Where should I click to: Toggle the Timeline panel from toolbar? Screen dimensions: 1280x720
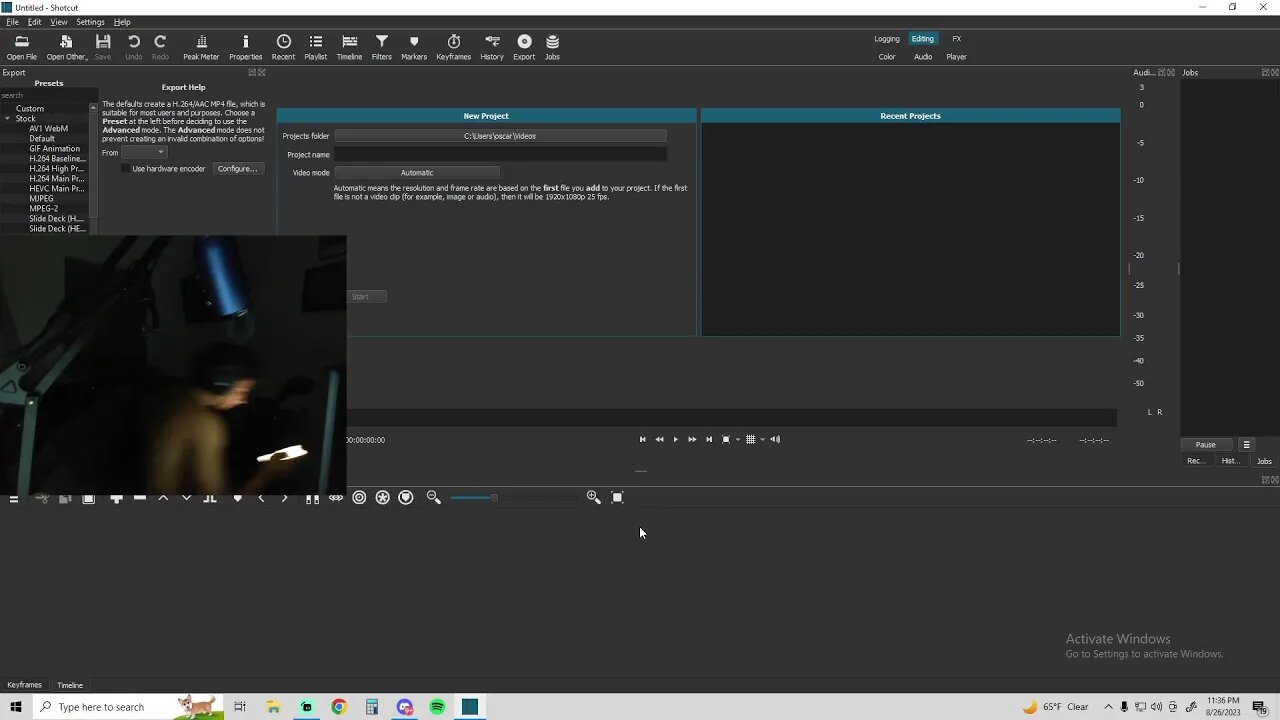pos(349,47)
